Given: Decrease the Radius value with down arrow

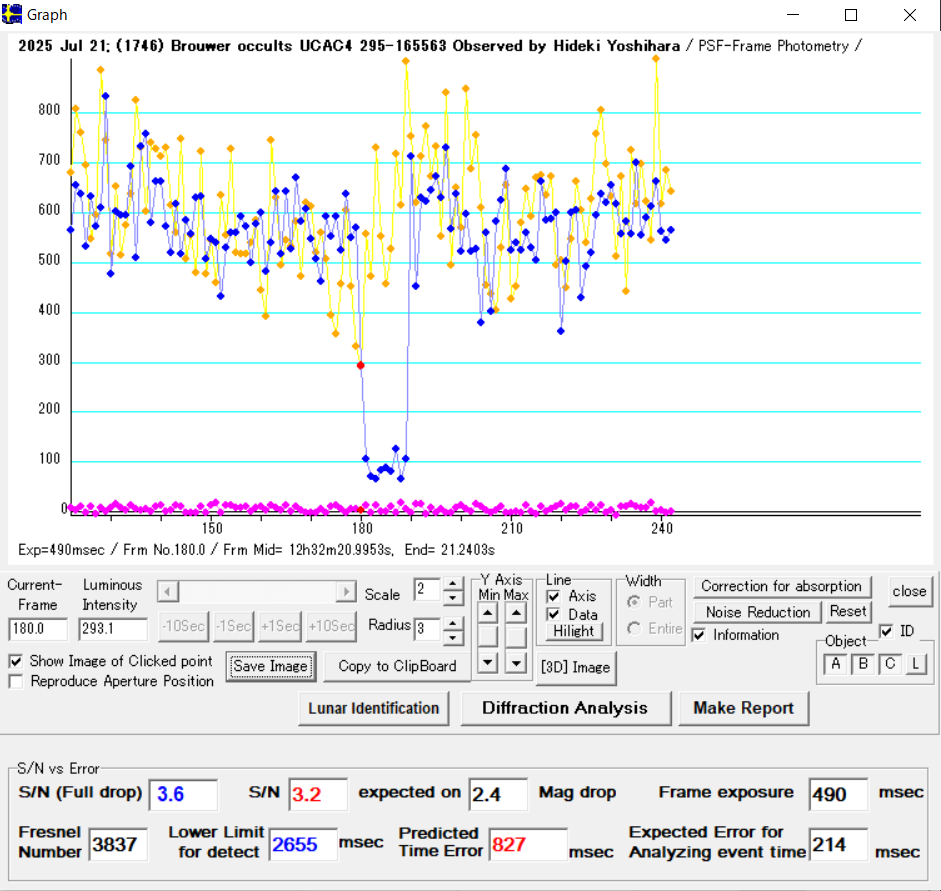Looking at the screenshot, I should (x=453, y=636).
